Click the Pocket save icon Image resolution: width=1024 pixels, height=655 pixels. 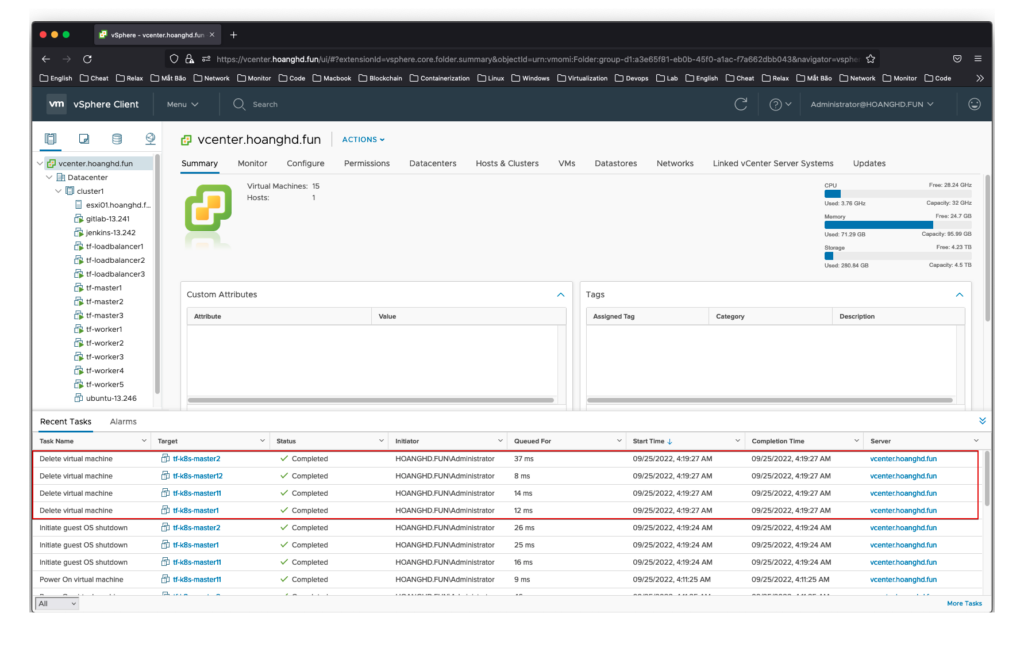tap(957, 59)
